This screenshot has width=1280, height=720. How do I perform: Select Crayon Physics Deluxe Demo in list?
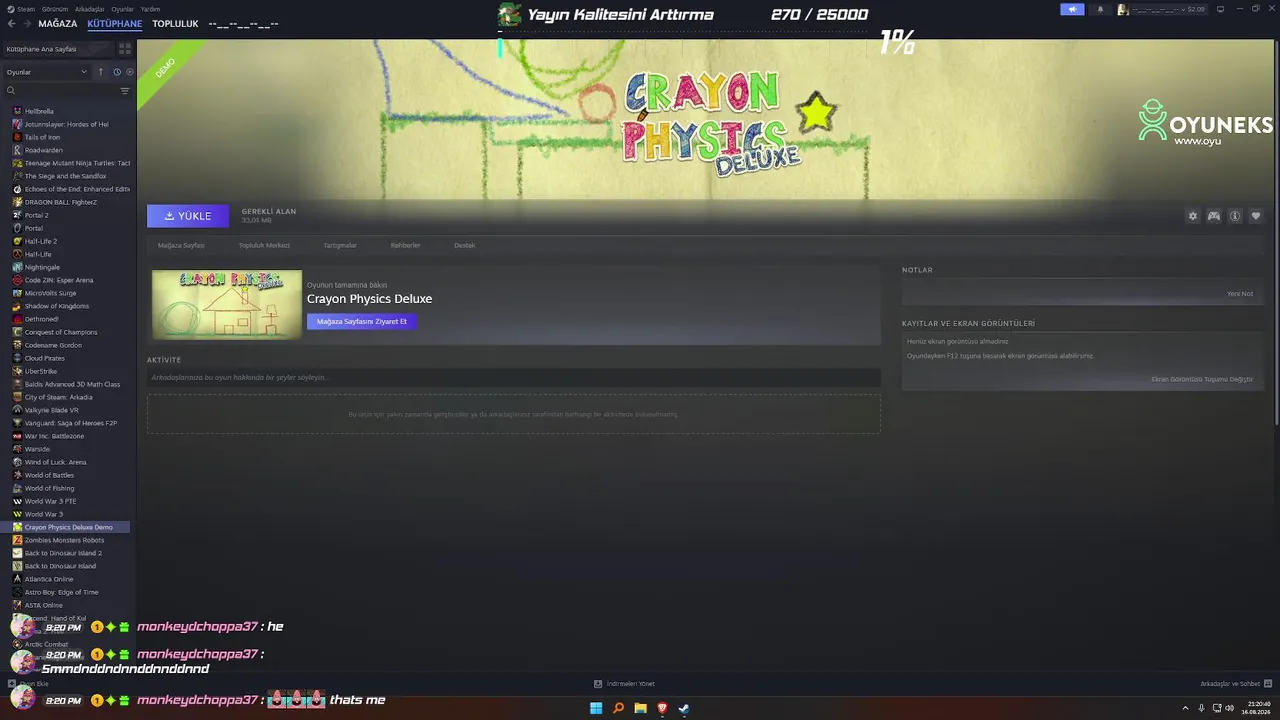coord(65,527)
